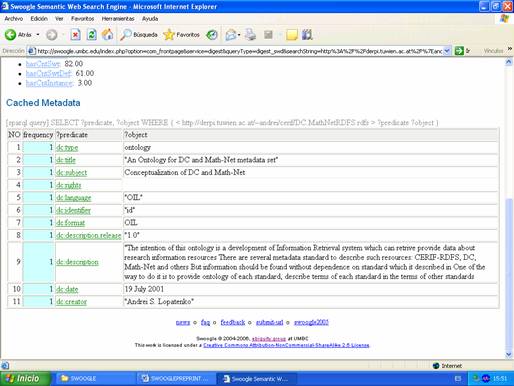The image size is (514, 386).
Task: Open the hasCntSwtDef link
Action: tap(49, 73)
